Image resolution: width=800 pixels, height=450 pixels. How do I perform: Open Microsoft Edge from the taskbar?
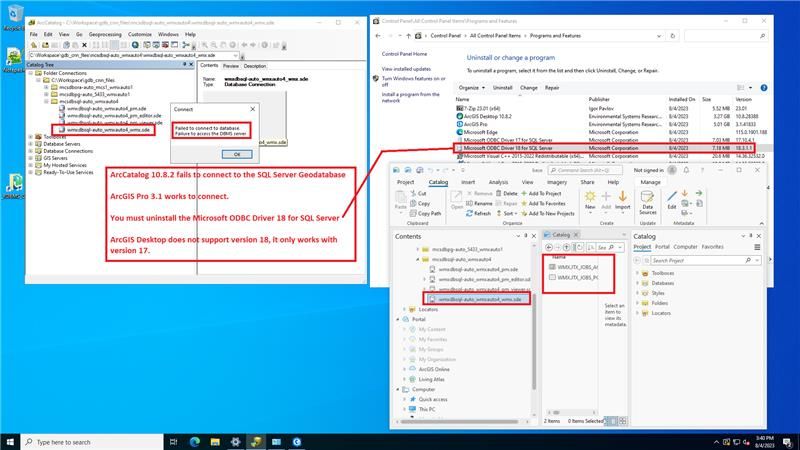[x=194, y=442]
